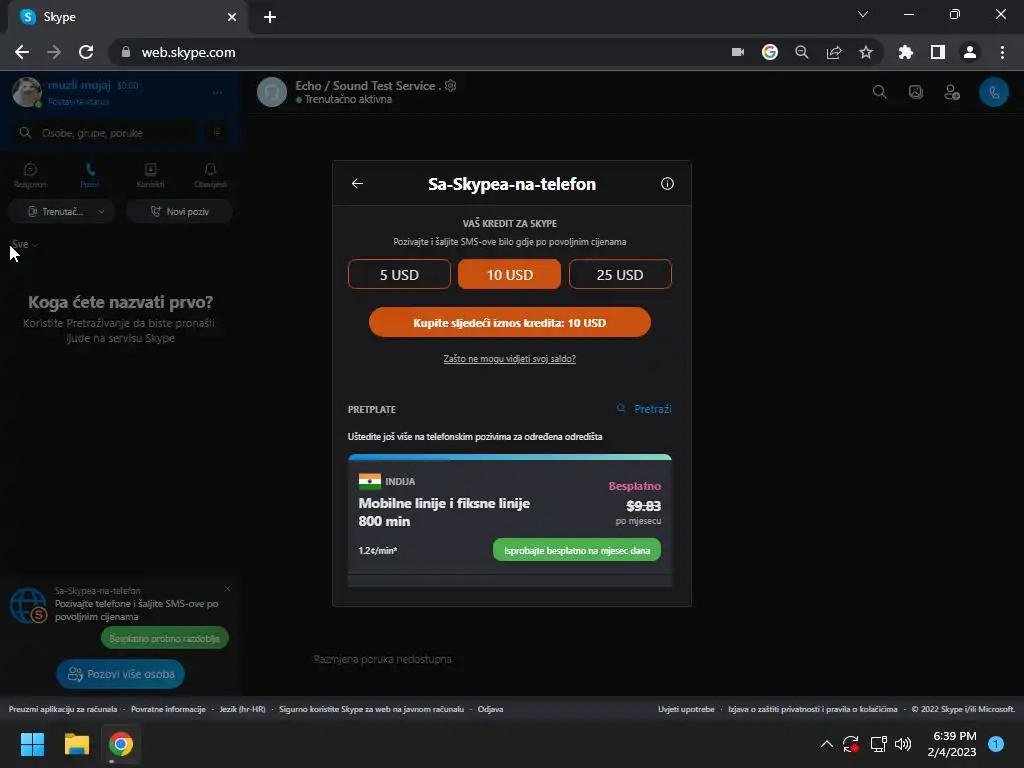The height and width of the screenshot is (768, 1024).
Task: Open the India 800 min subscription card
Action: (509, 515)
